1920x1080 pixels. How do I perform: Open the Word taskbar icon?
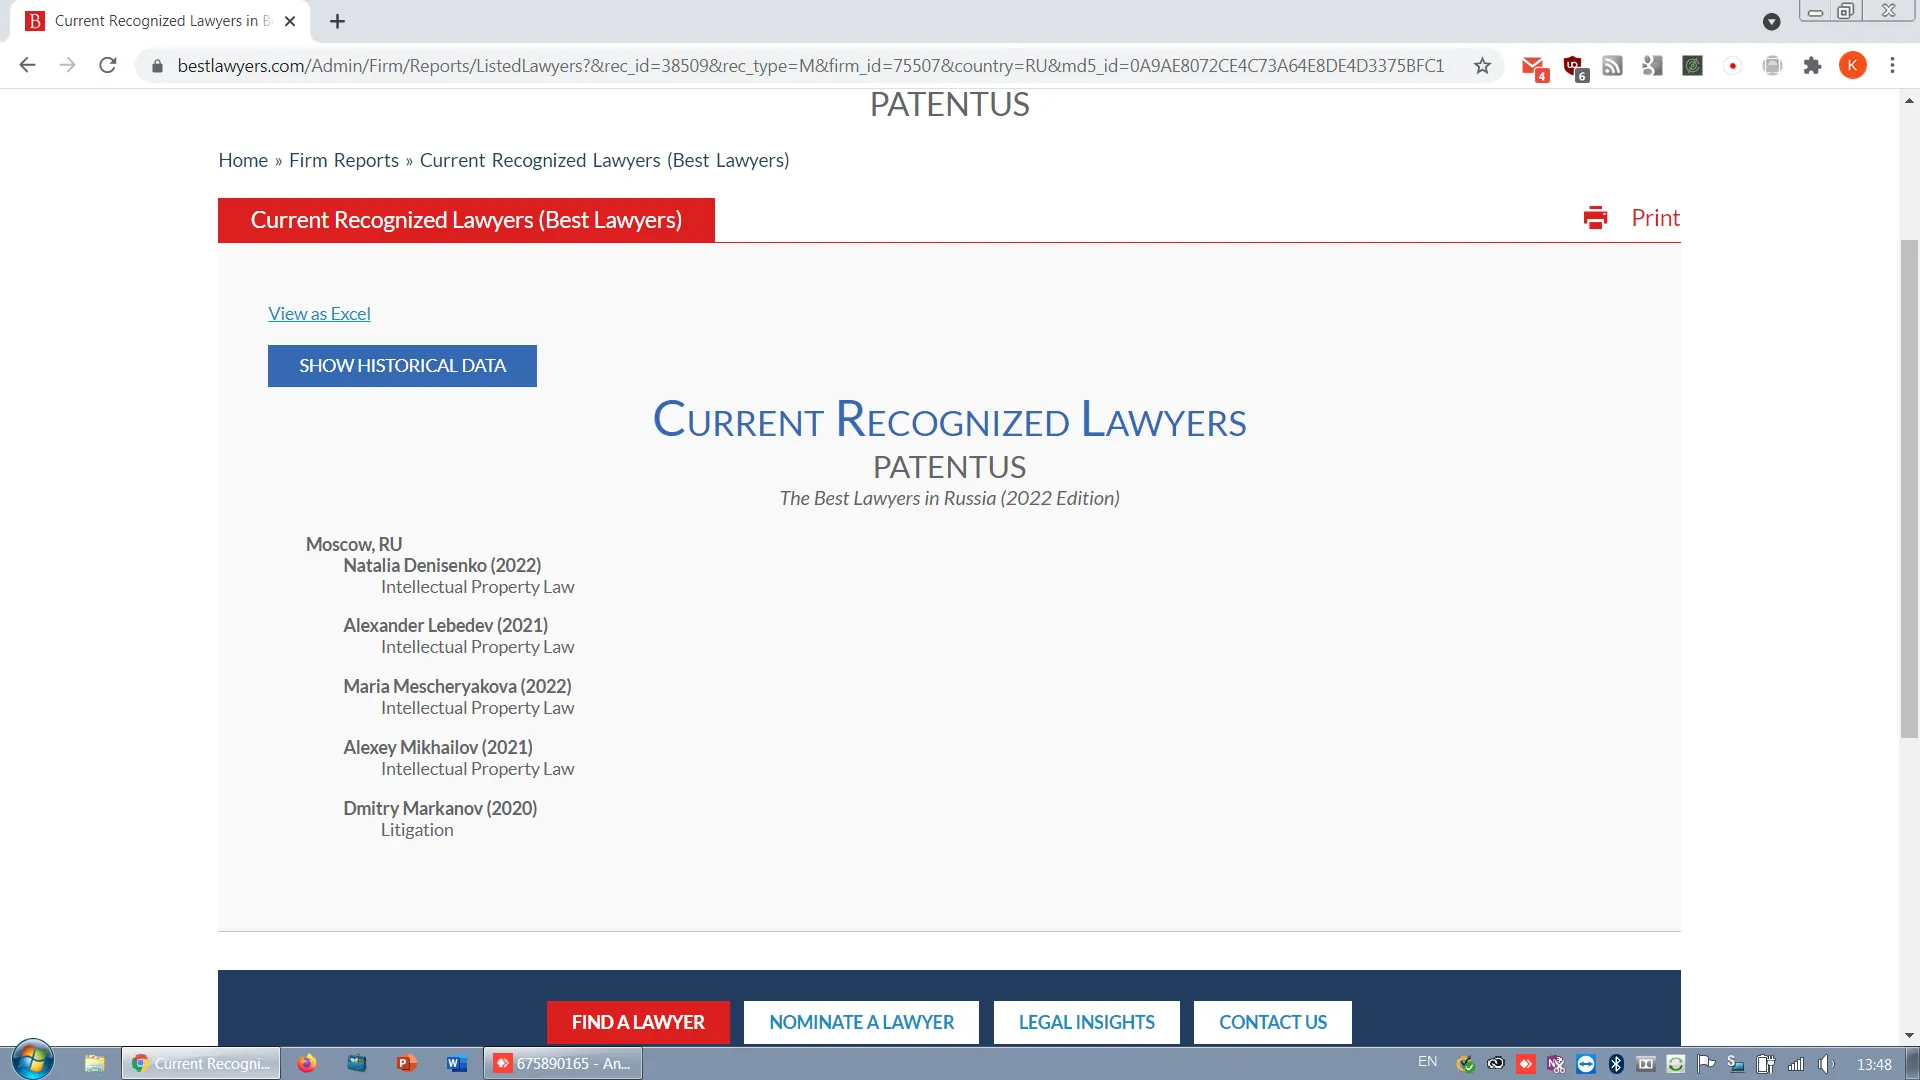click(456, 1063)
